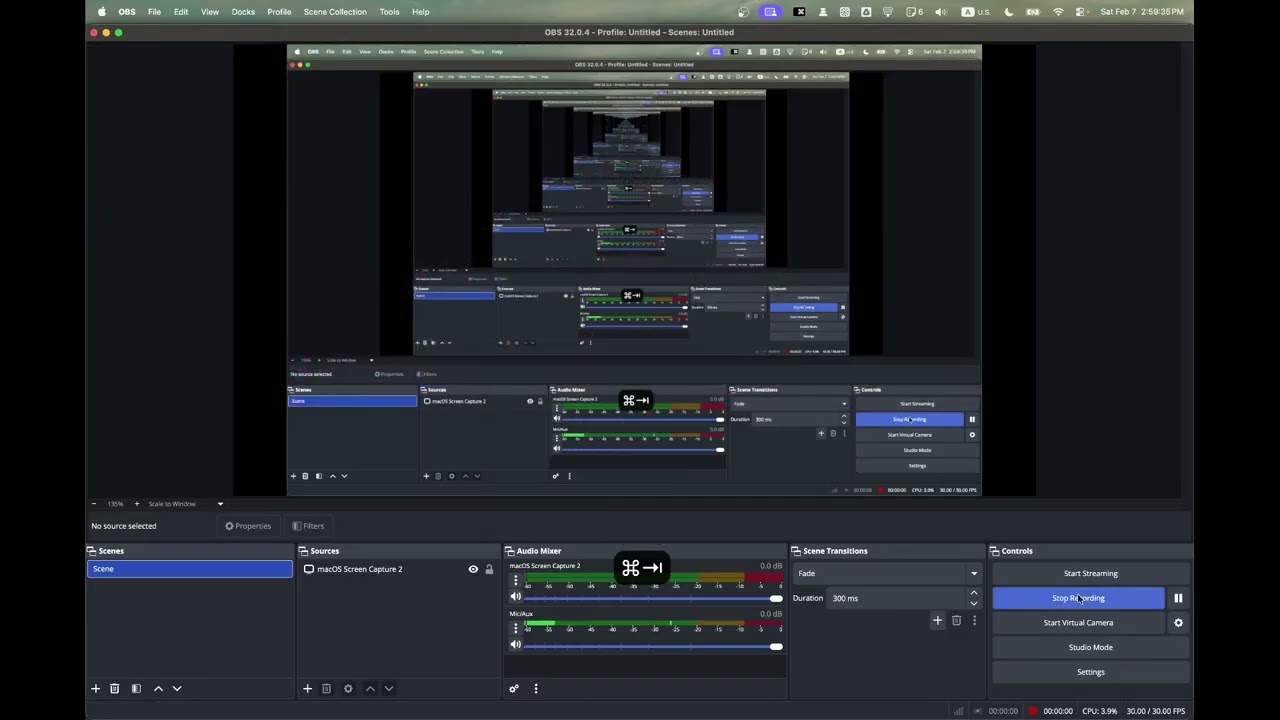
Task: Click the main preview canvas
Action: point(634,270)
